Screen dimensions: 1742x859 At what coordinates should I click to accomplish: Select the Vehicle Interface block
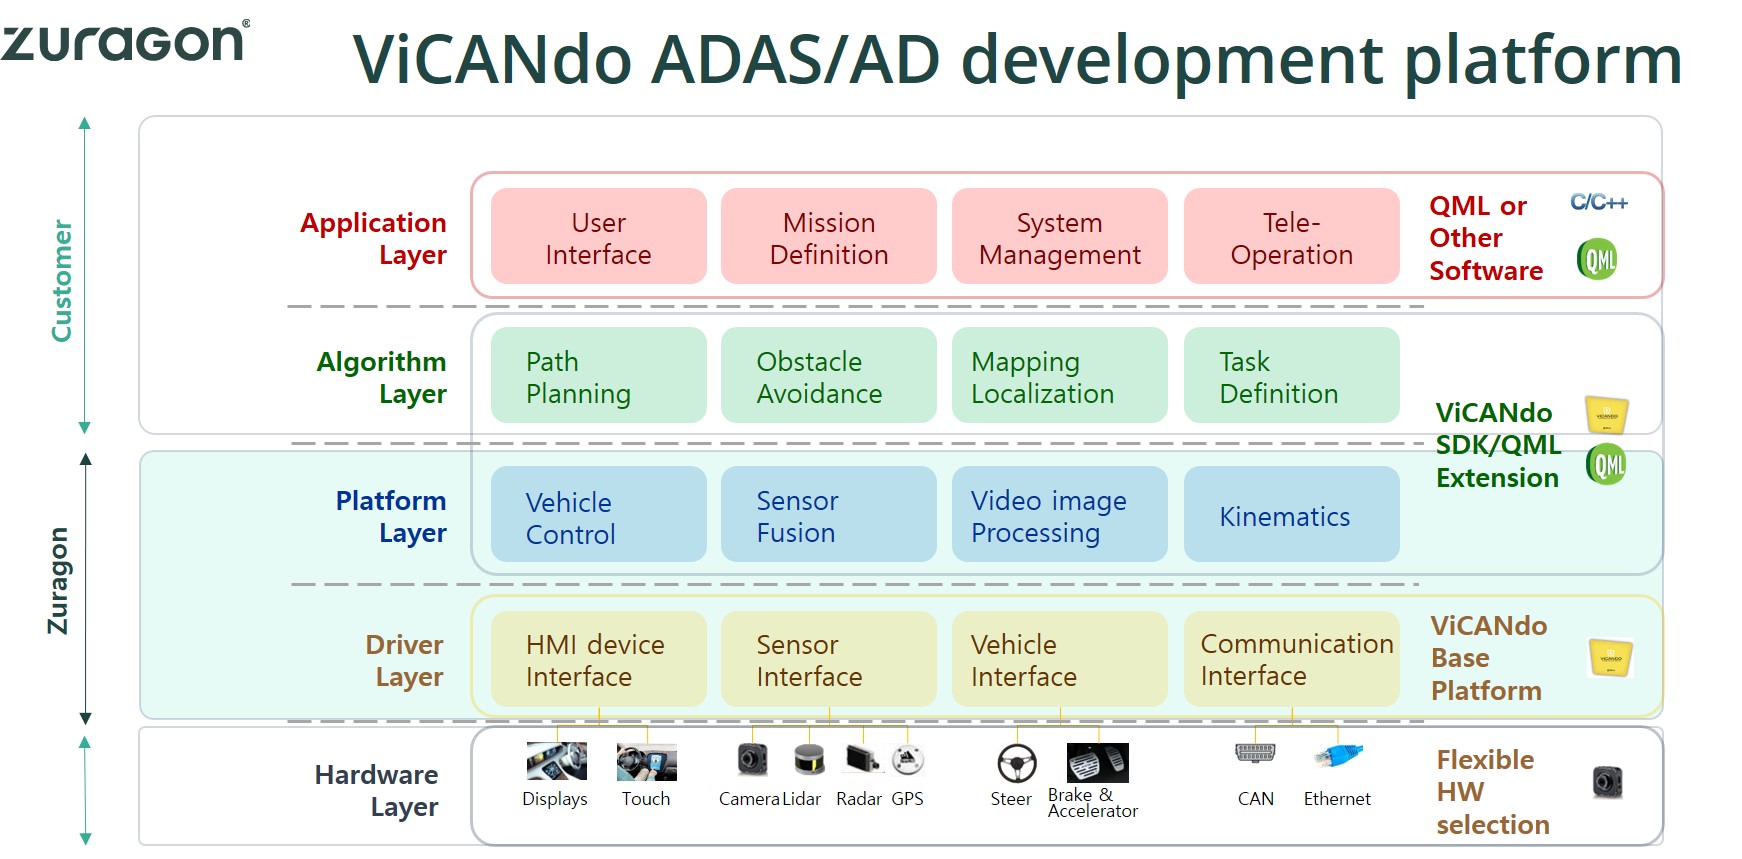[x=1060, y=660]
